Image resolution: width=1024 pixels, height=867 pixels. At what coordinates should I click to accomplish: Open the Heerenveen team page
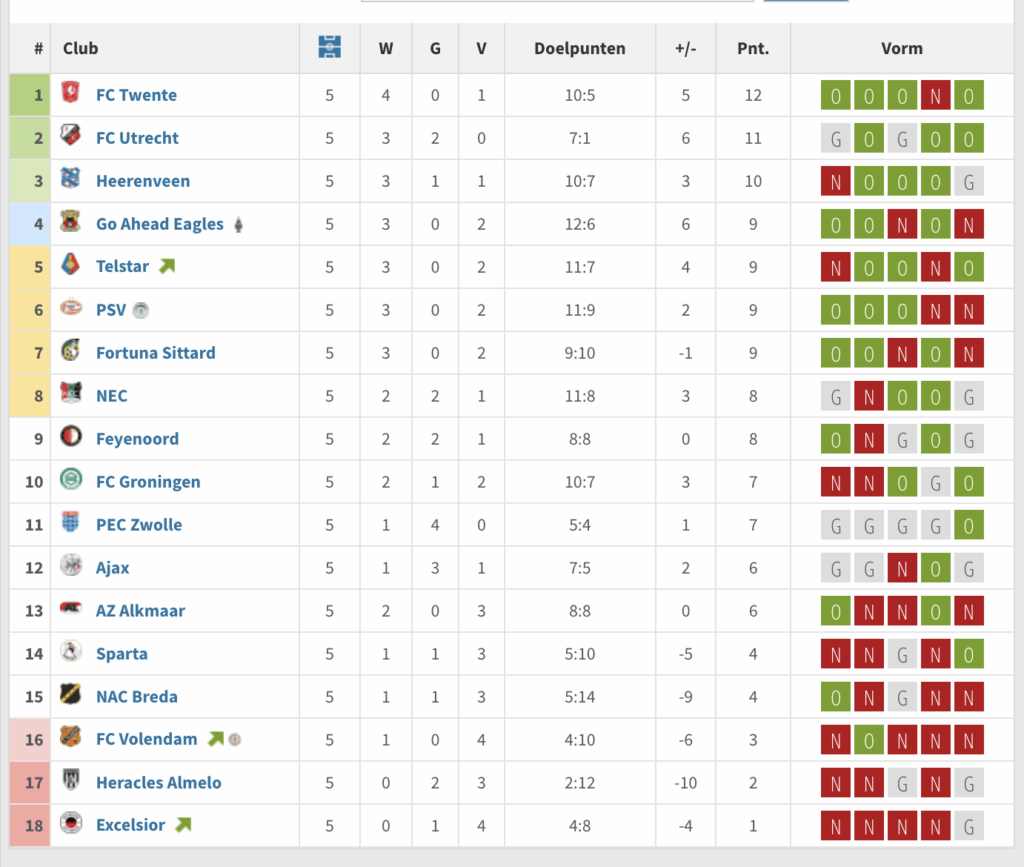143,181
